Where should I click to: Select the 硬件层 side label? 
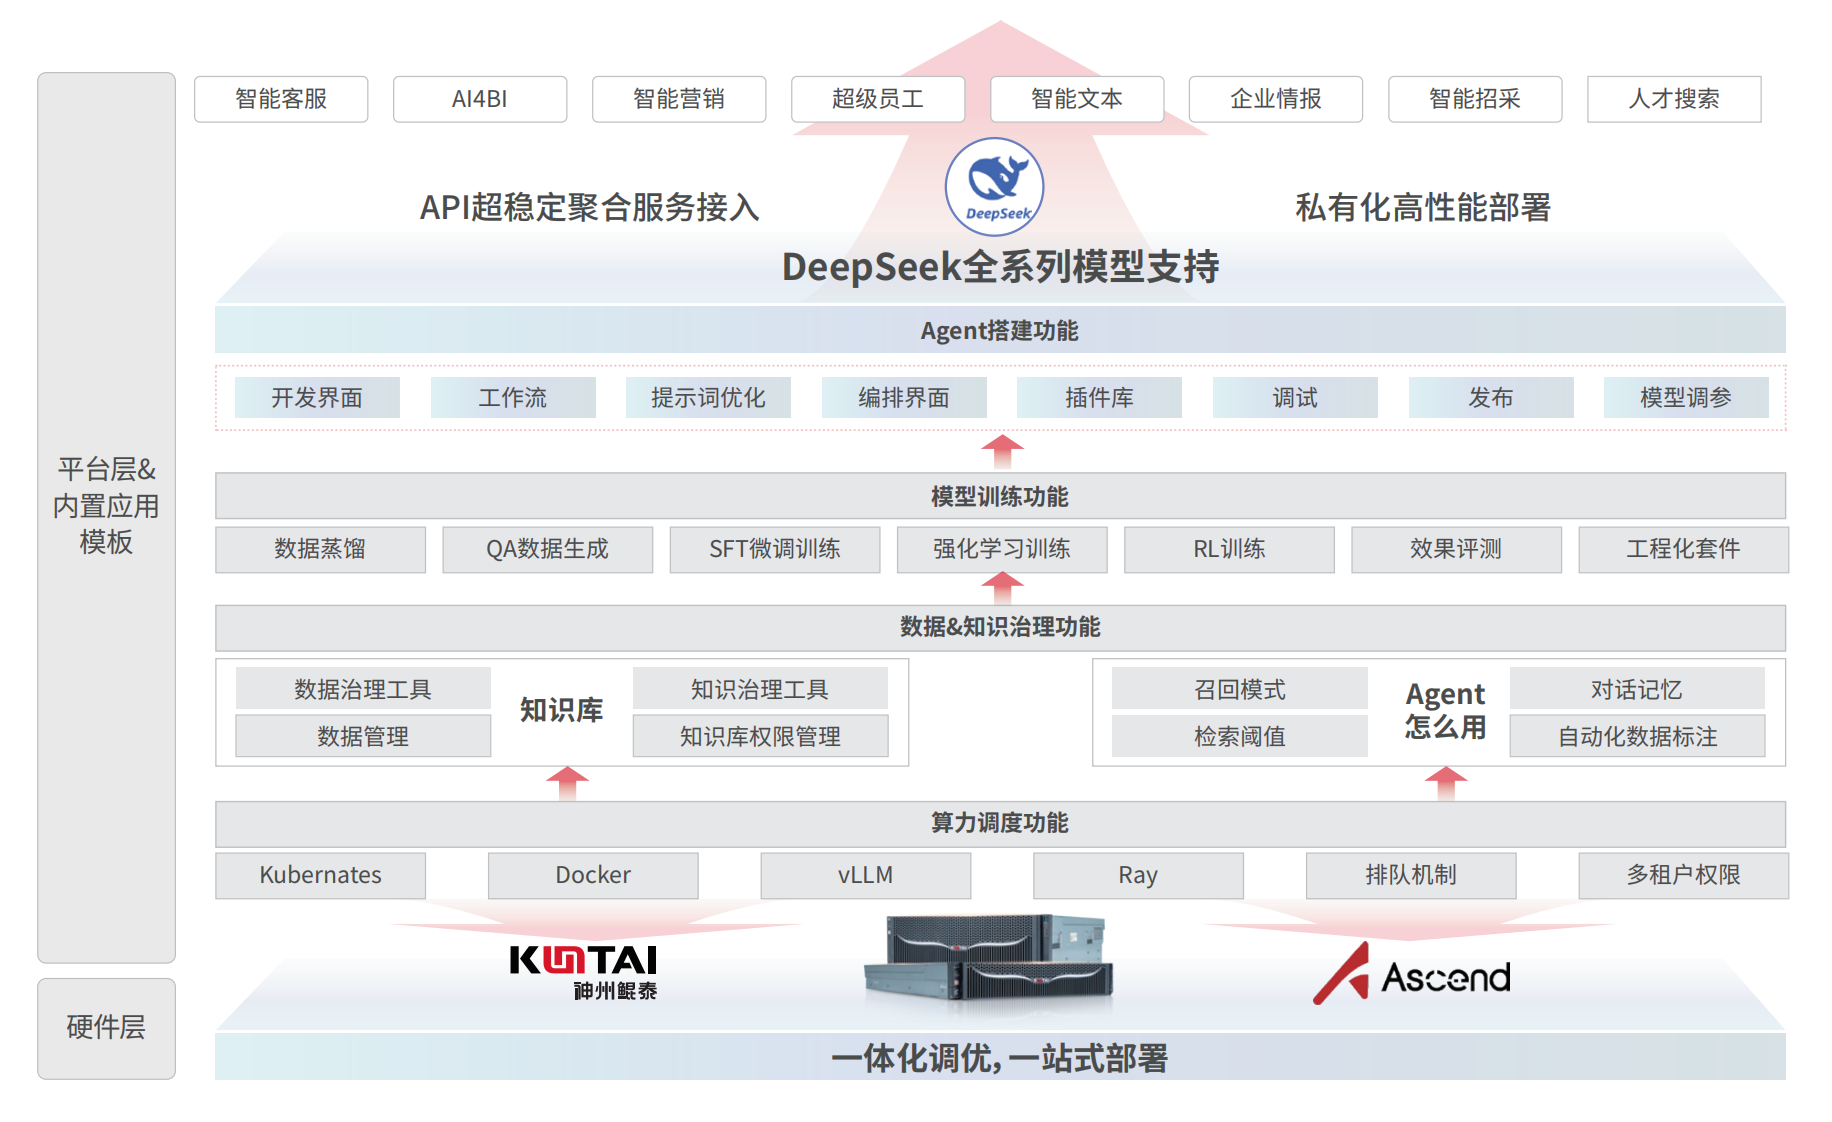click(106, 1027)
